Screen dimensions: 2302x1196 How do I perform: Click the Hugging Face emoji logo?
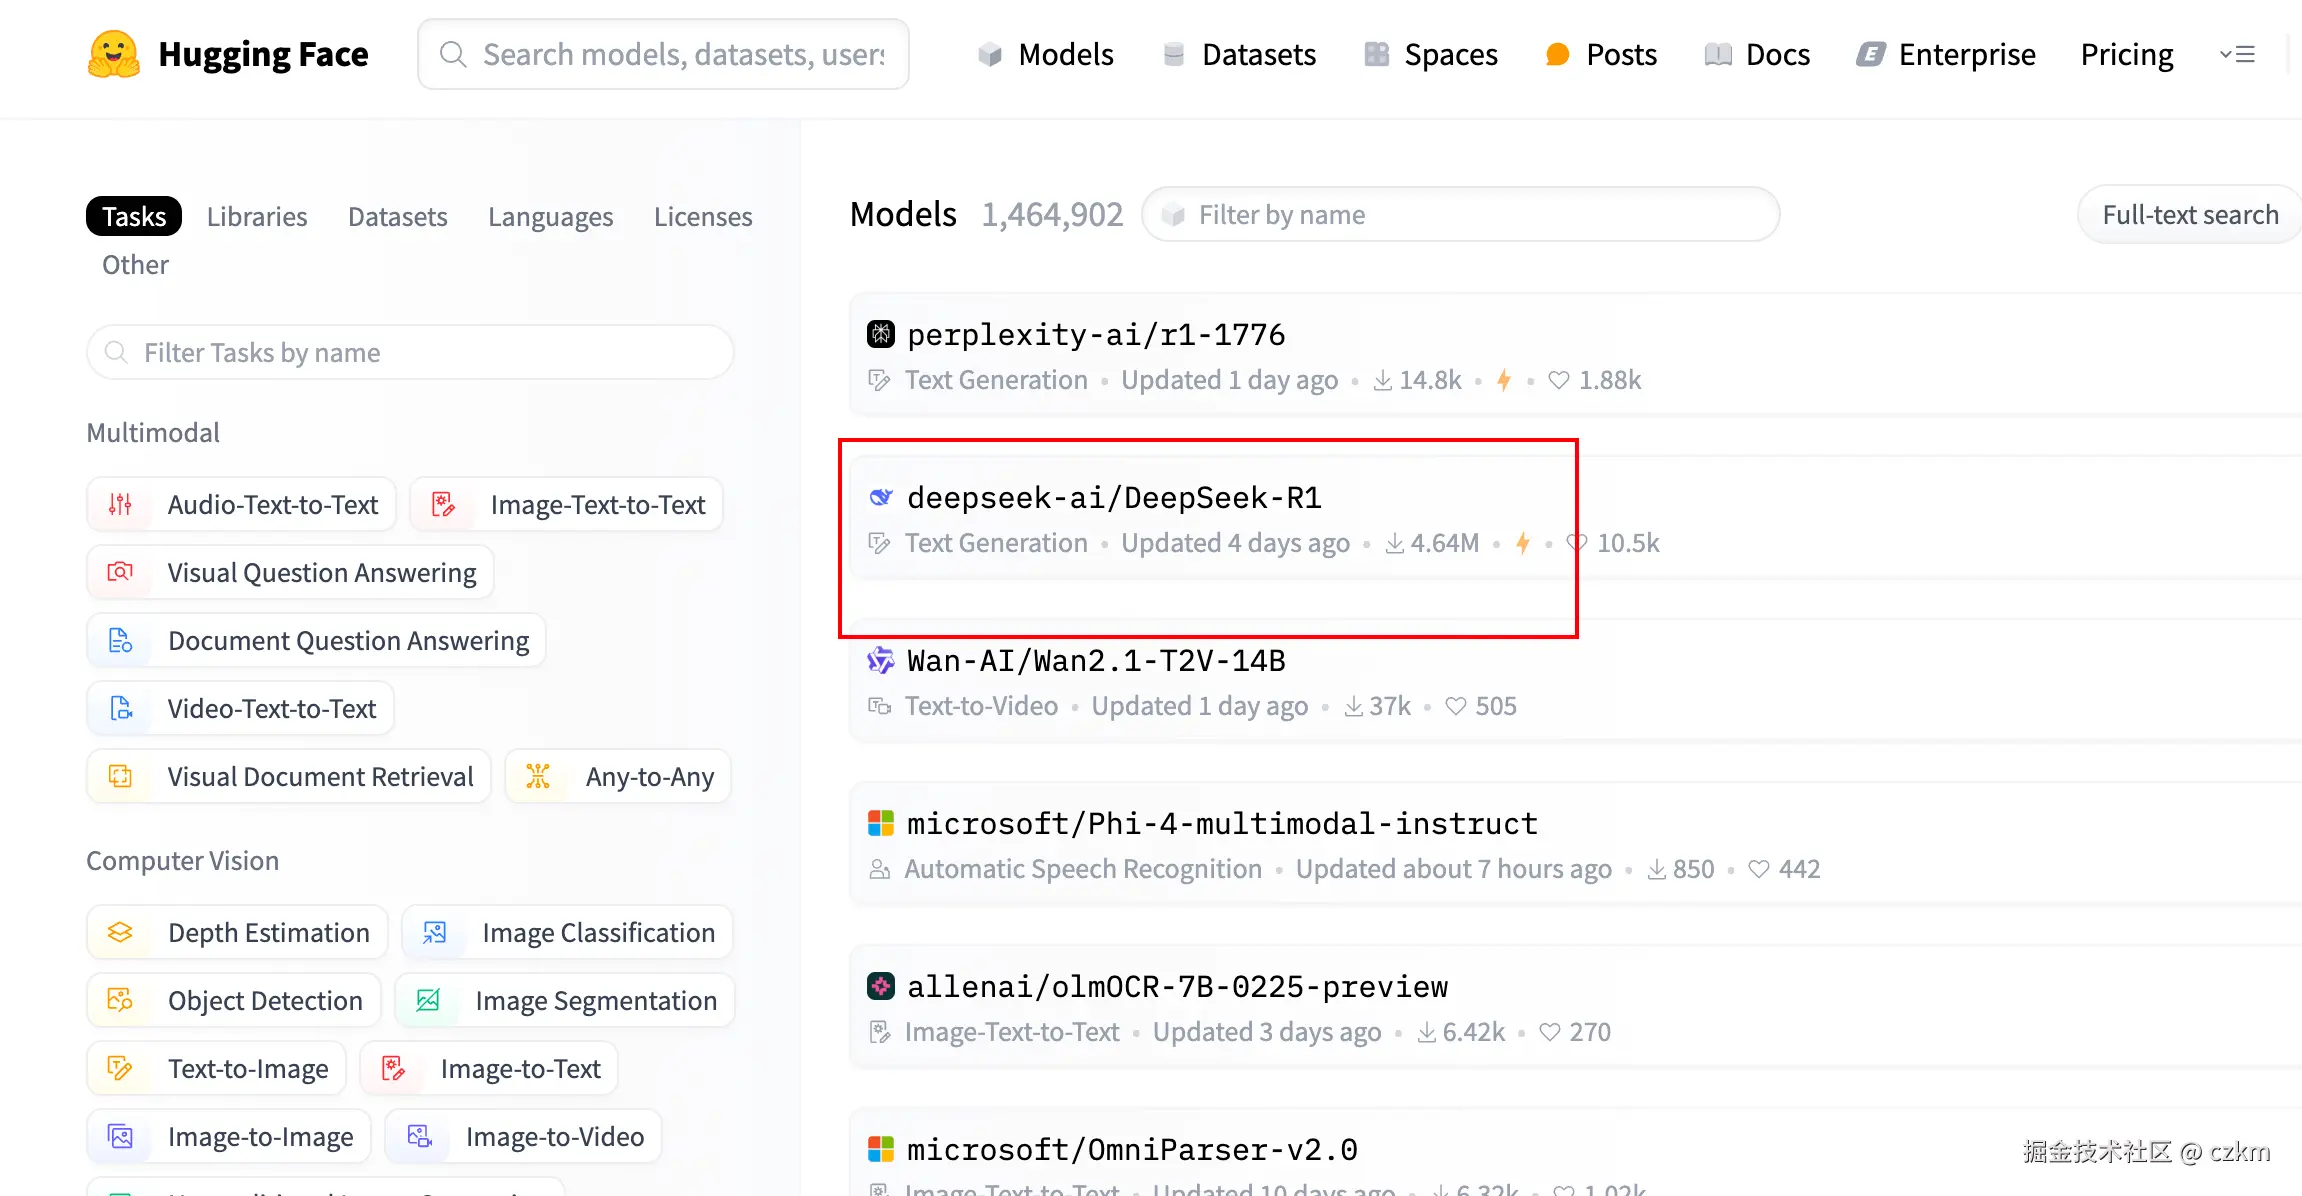113,54
